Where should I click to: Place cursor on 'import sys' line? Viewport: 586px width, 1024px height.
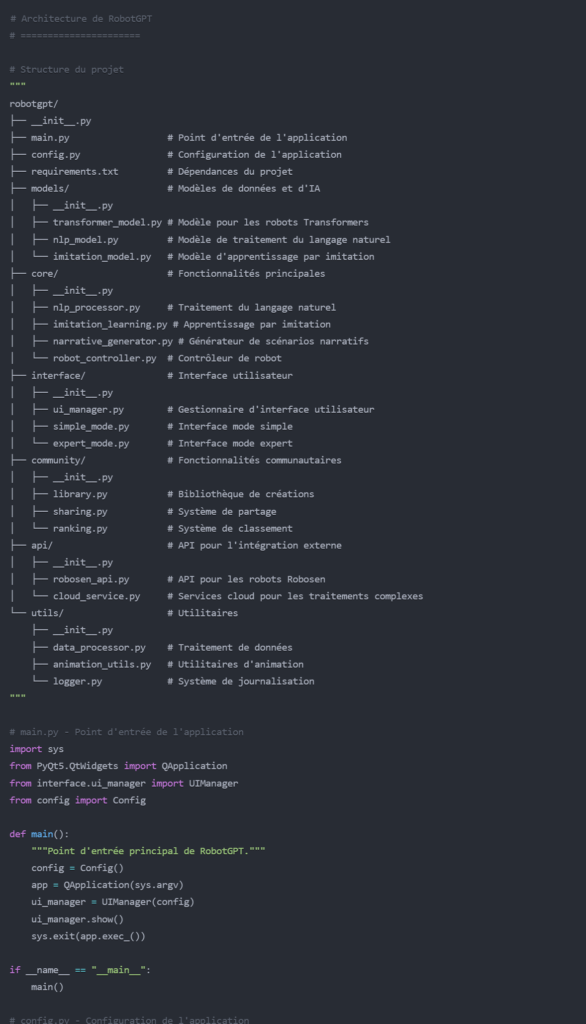[37, 749]
